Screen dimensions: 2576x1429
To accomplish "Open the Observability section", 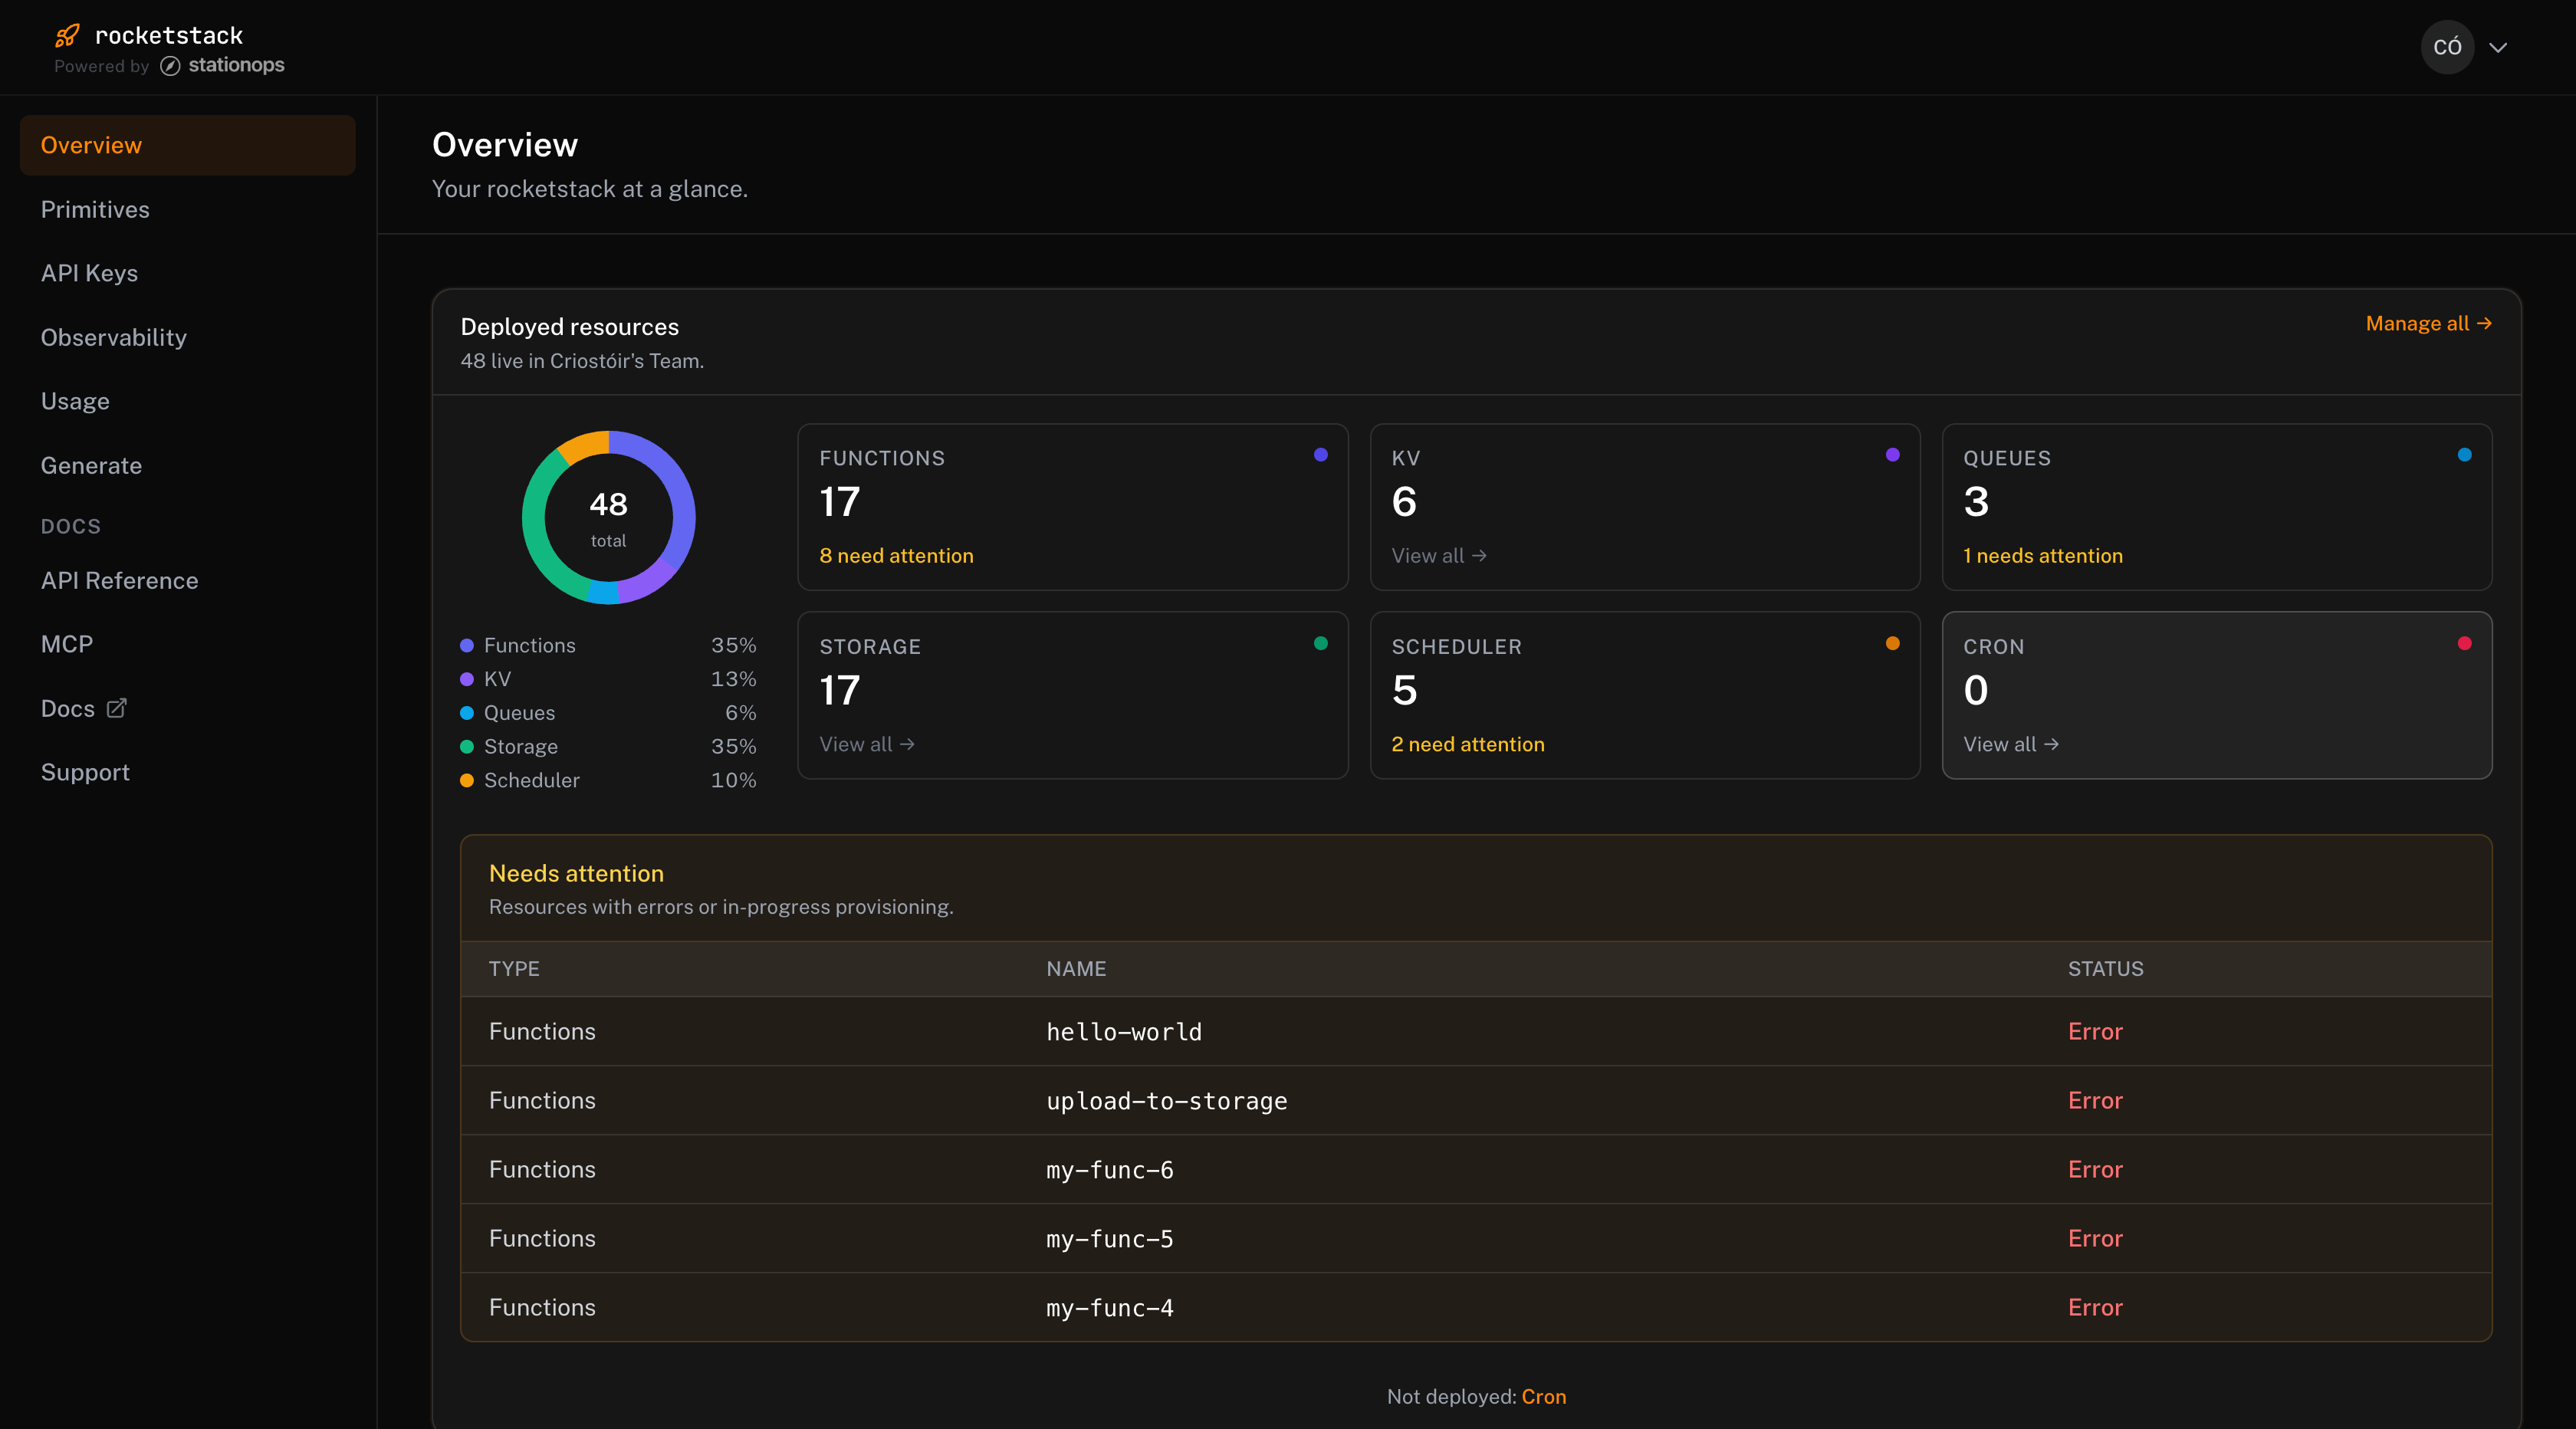I will [x=114, y=337].
